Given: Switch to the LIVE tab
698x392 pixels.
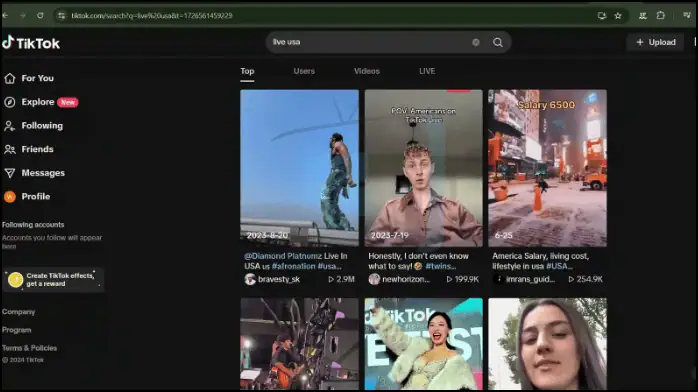Looking at the screenshot, I should (427, 71).
